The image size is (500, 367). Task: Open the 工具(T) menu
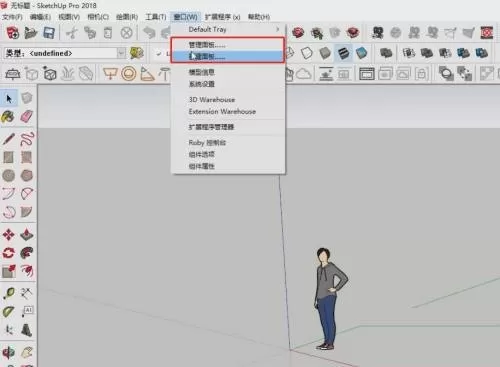coord(156,17)
